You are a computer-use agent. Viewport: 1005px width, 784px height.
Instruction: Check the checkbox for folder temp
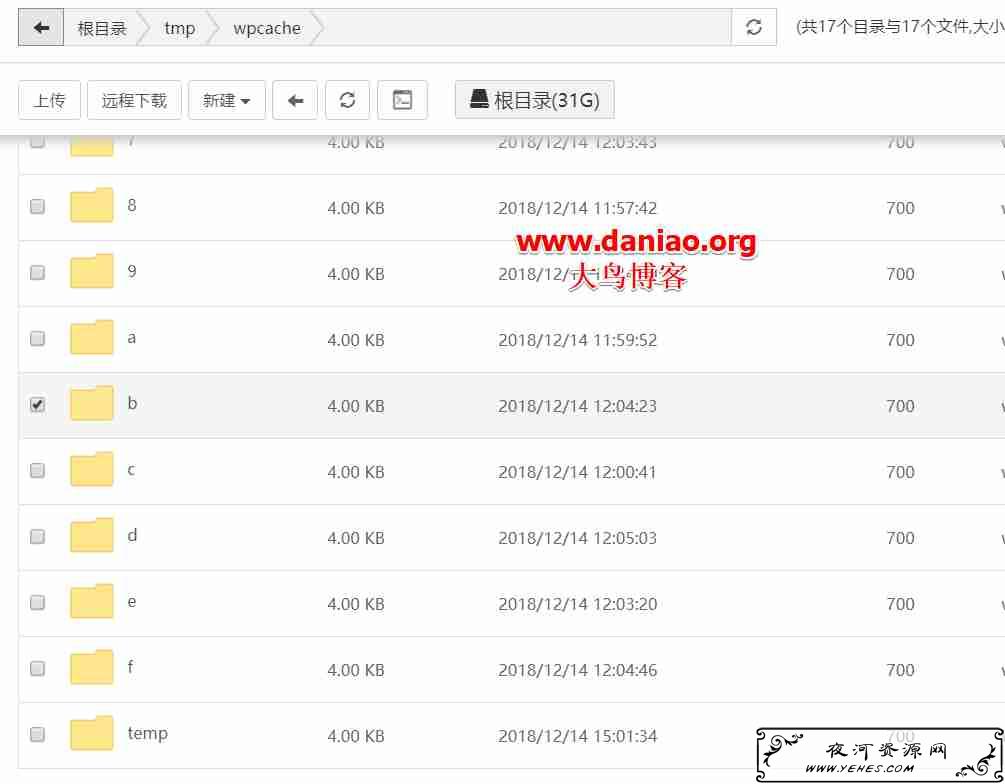pyautogui.click(x=37, y=734)
